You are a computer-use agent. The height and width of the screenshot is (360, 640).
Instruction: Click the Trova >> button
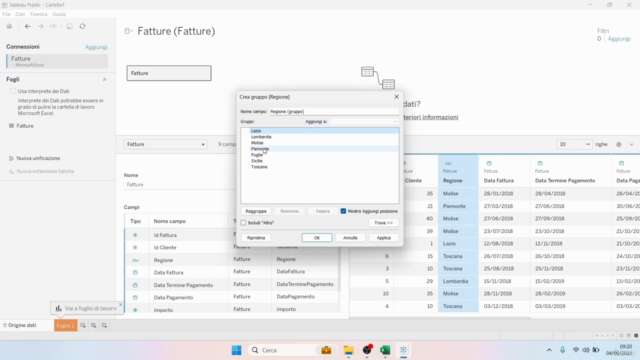pos(384,223)
